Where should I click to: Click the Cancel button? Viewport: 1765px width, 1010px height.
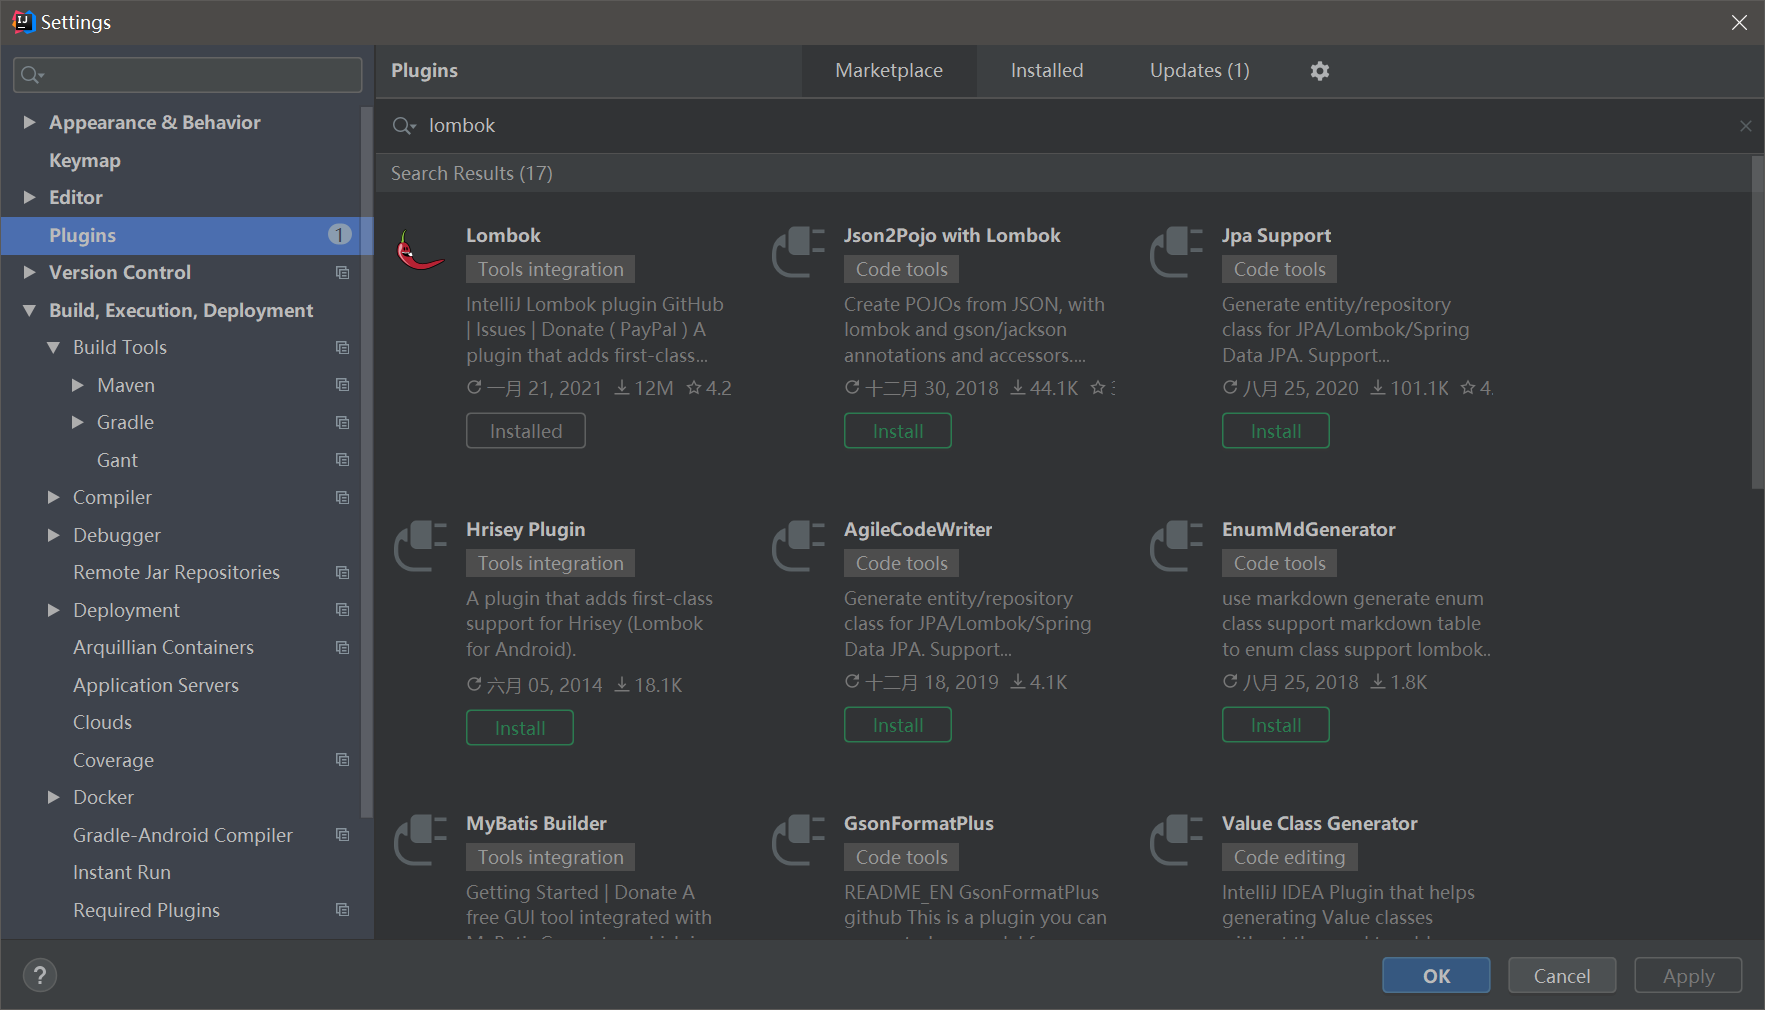coord(1562,976)
